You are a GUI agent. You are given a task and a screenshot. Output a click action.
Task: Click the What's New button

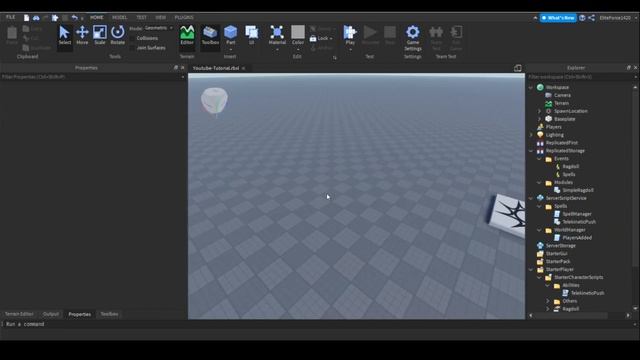point(558,18)
